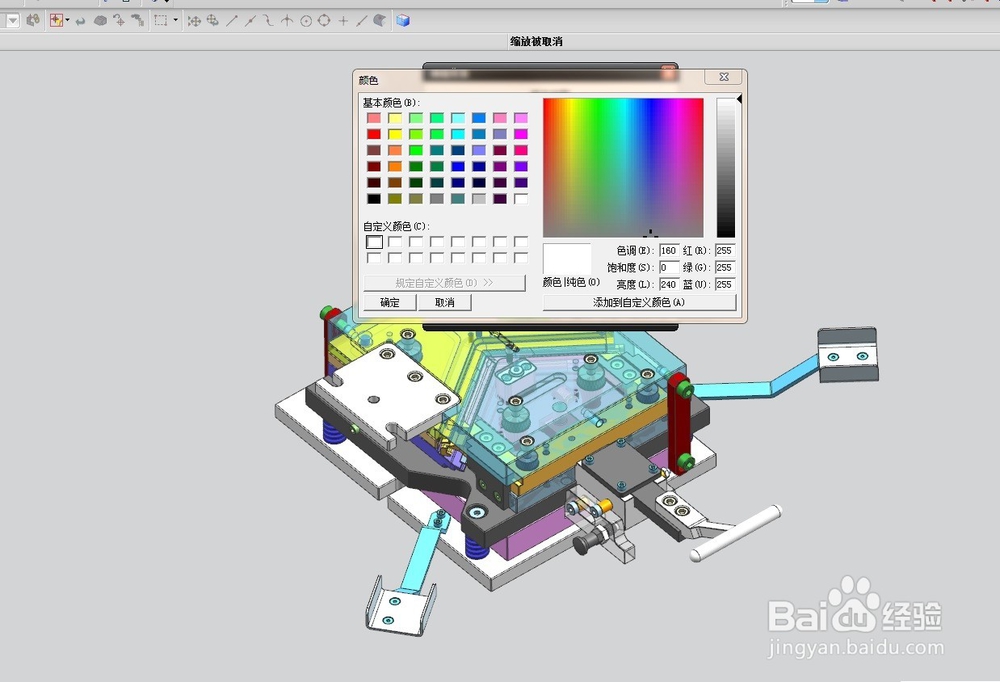Pick the olive swatch next to black
Viewport: 1000px width, 682px height.
pyautogui.click(x=395, y=198)
